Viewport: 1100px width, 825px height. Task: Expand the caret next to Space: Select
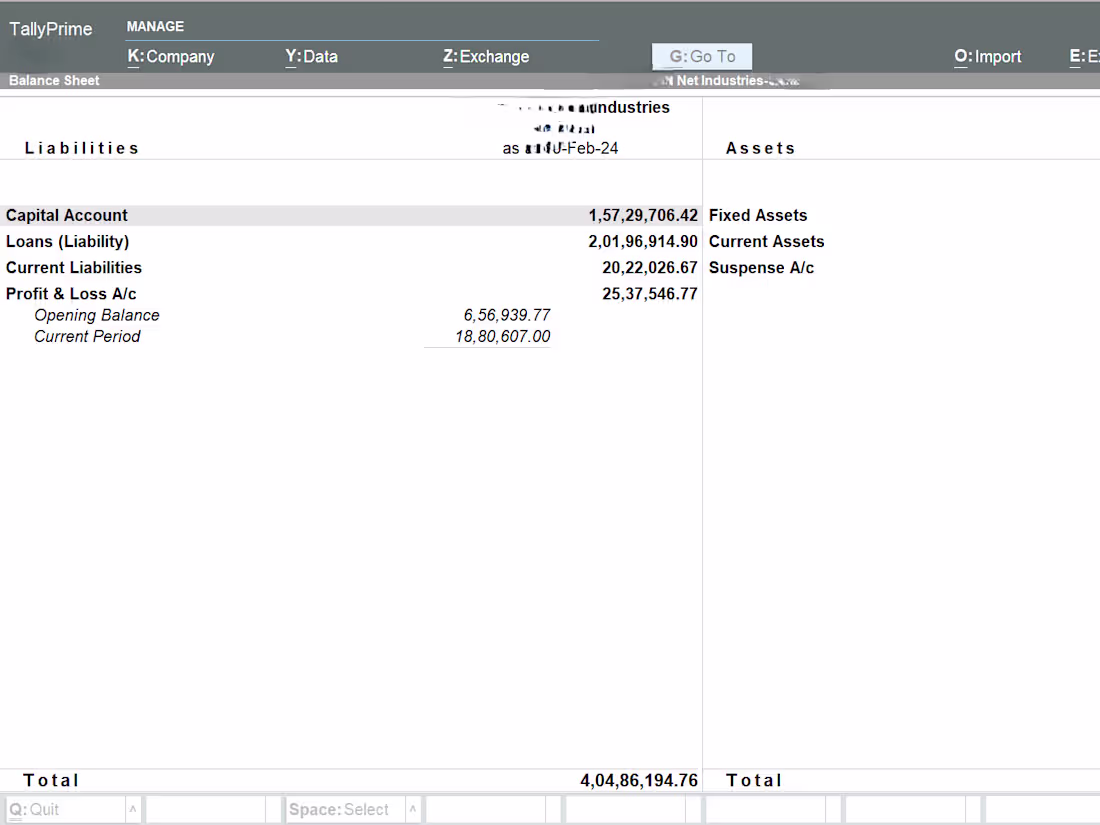click(x=412, y=810)
